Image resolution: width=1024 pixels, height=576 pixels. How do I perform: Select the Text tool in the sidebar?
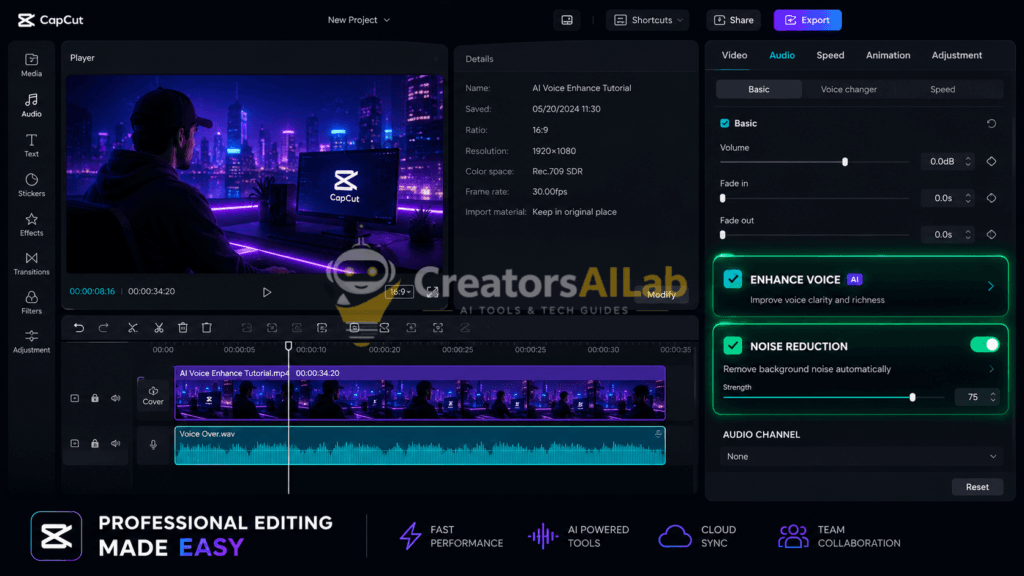(31, 145)
